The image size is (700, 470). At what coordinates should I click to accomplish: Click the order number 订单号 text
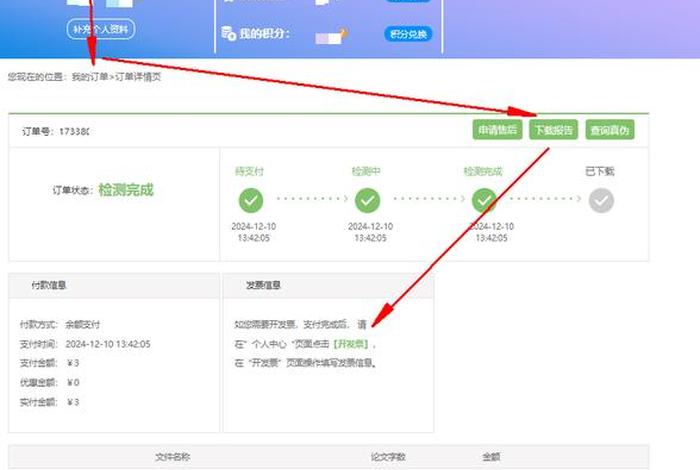coord(56,131)
